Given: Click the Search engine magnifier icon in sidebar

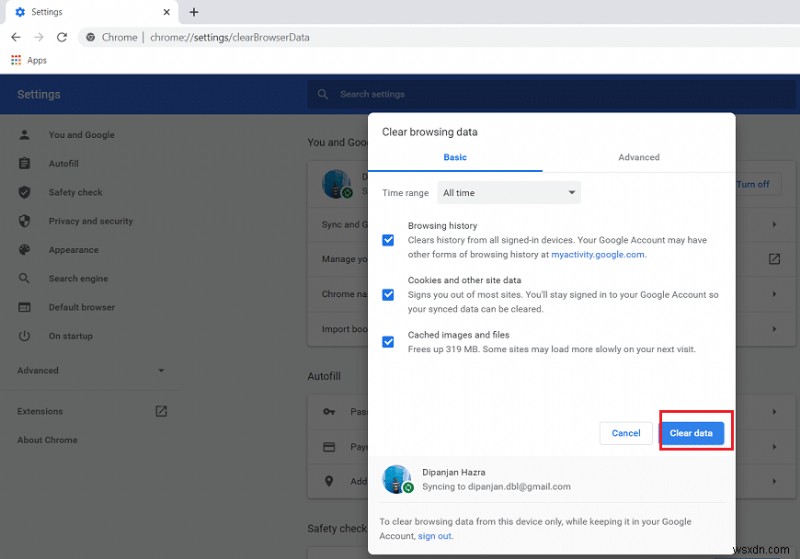Looking at the screenshot, I should pos(24,278).
